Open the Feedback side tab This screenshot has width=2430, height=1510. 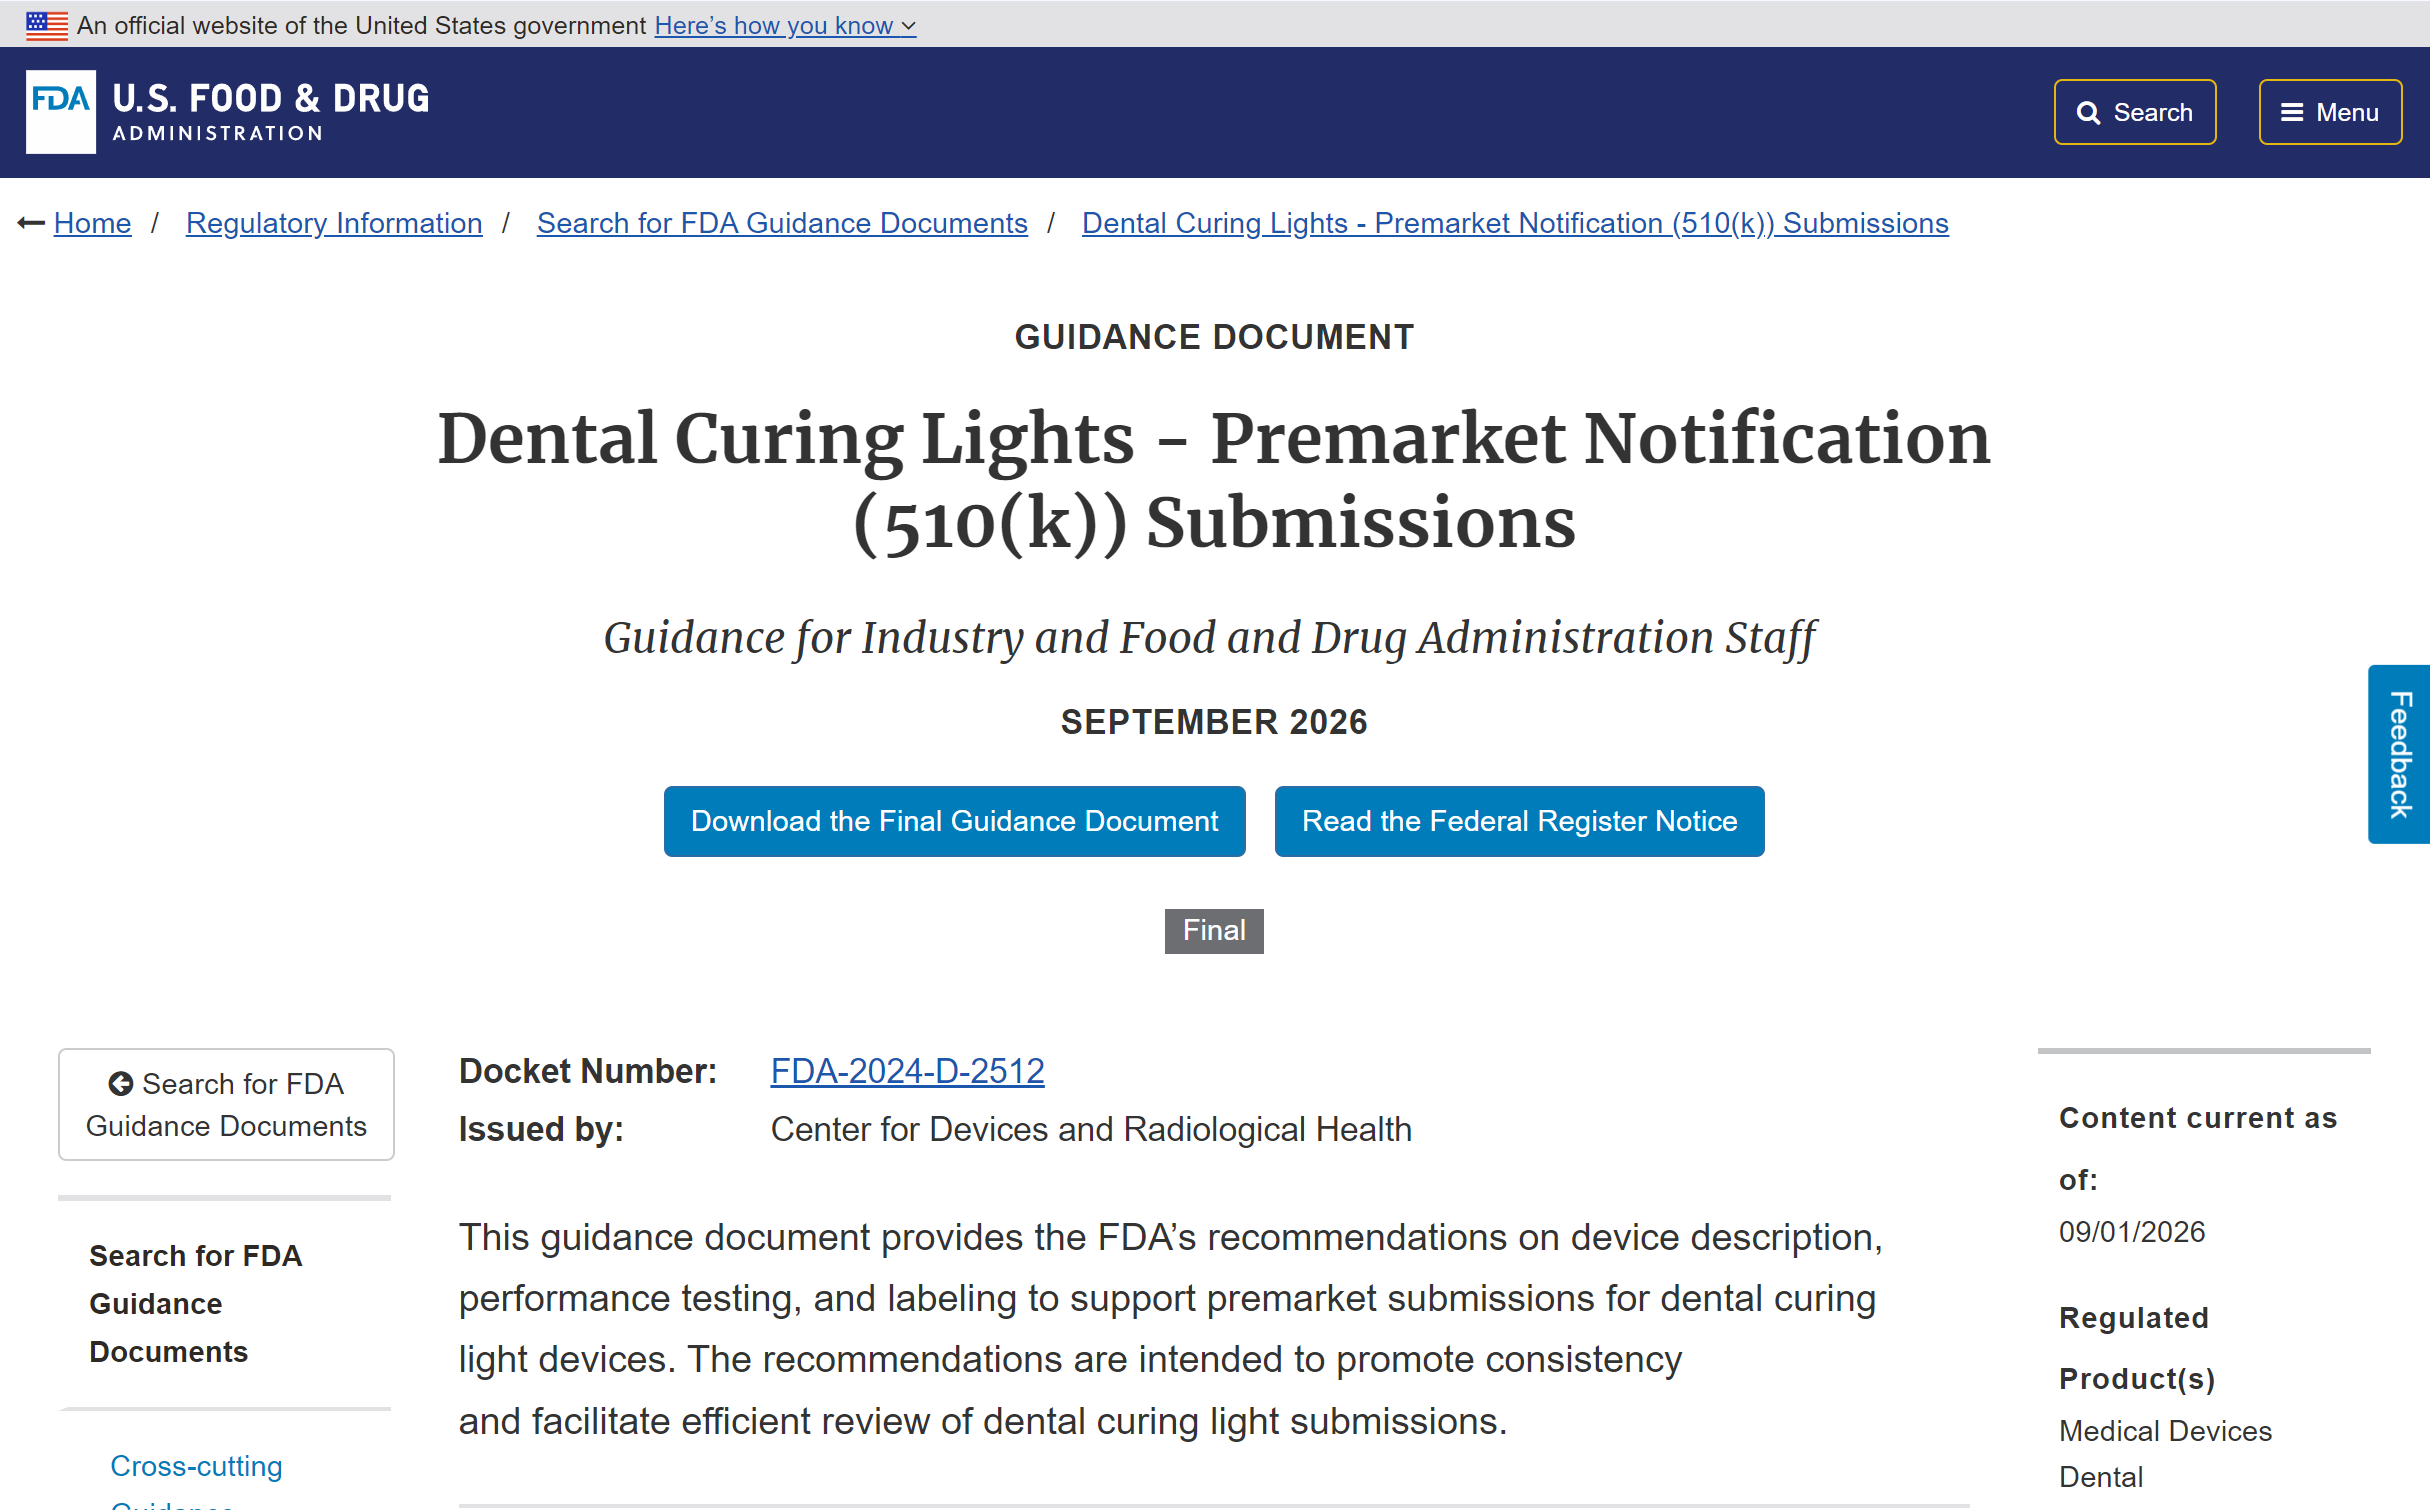click(x=2399, y=754)
